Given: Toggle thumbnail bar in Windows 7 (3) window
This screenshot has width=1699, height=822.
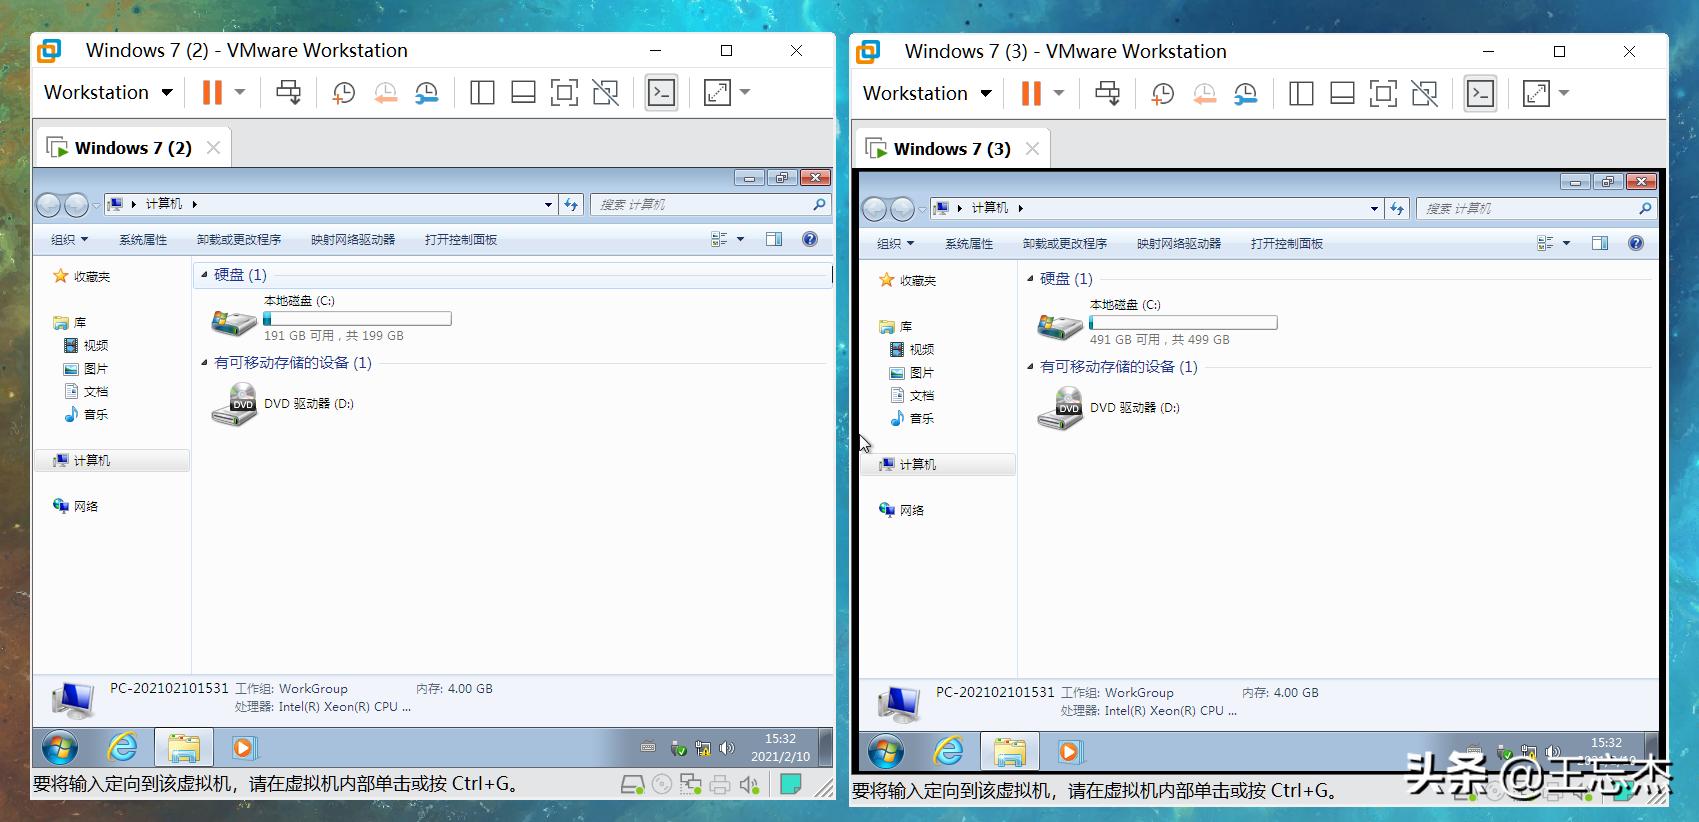Looking at the screenshot, I should tap(1342, 94).
